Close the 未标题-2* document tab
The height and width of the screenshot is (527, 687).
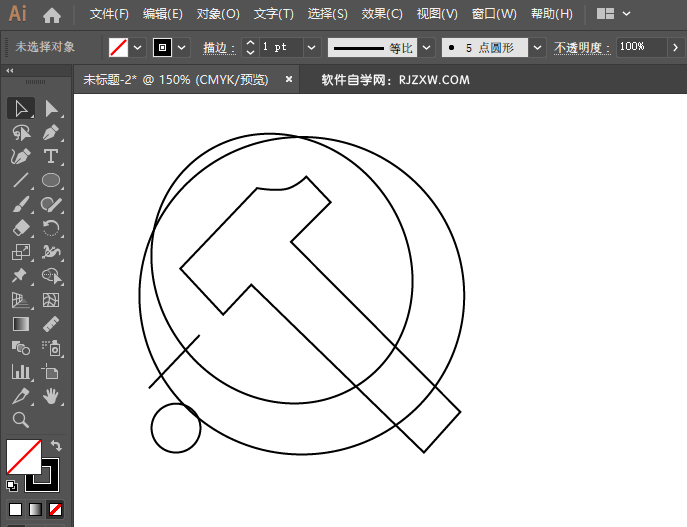(x=289, y=79)
